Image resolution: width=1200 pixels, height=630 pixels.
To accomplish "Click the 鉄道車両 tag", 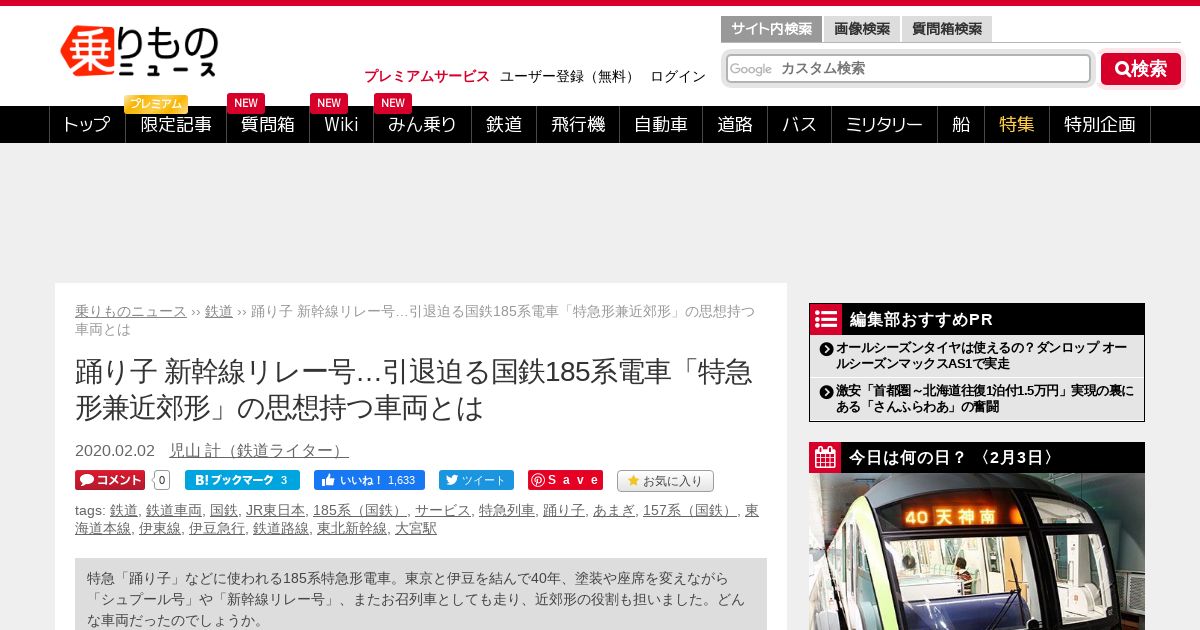I will coord(174,510).
